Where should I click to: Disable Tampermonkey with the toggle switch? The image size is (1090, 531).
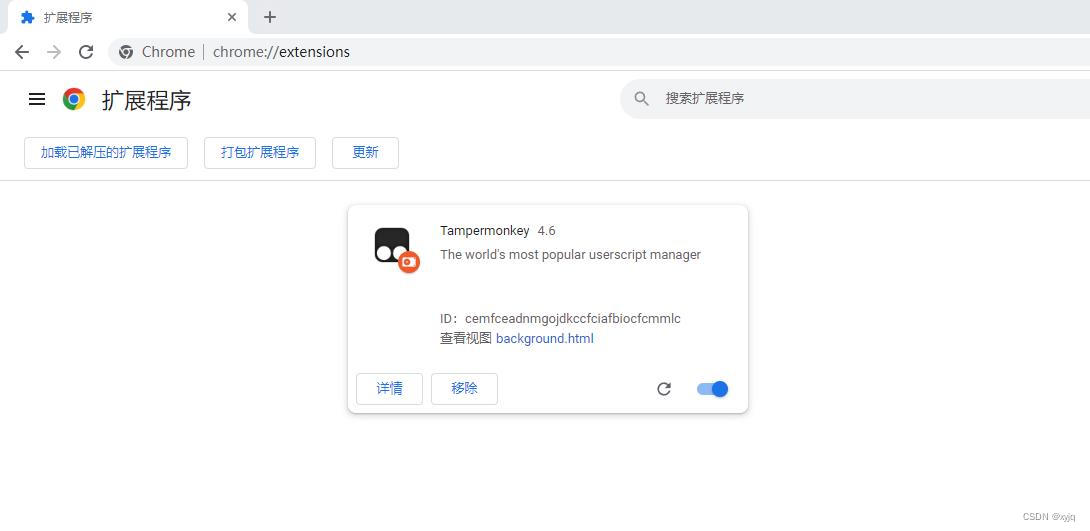click(x=713, y=389)
